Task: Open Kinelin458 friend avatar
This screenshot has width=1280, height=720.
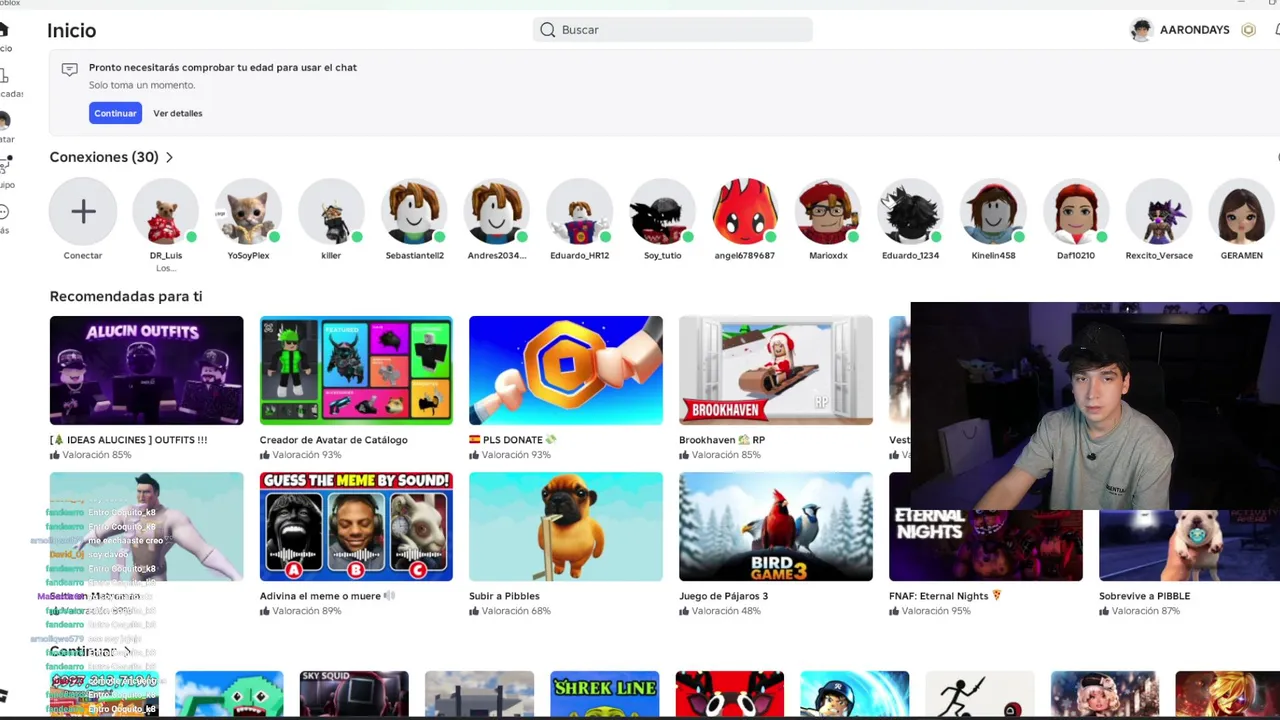Action: pos(993,211)
